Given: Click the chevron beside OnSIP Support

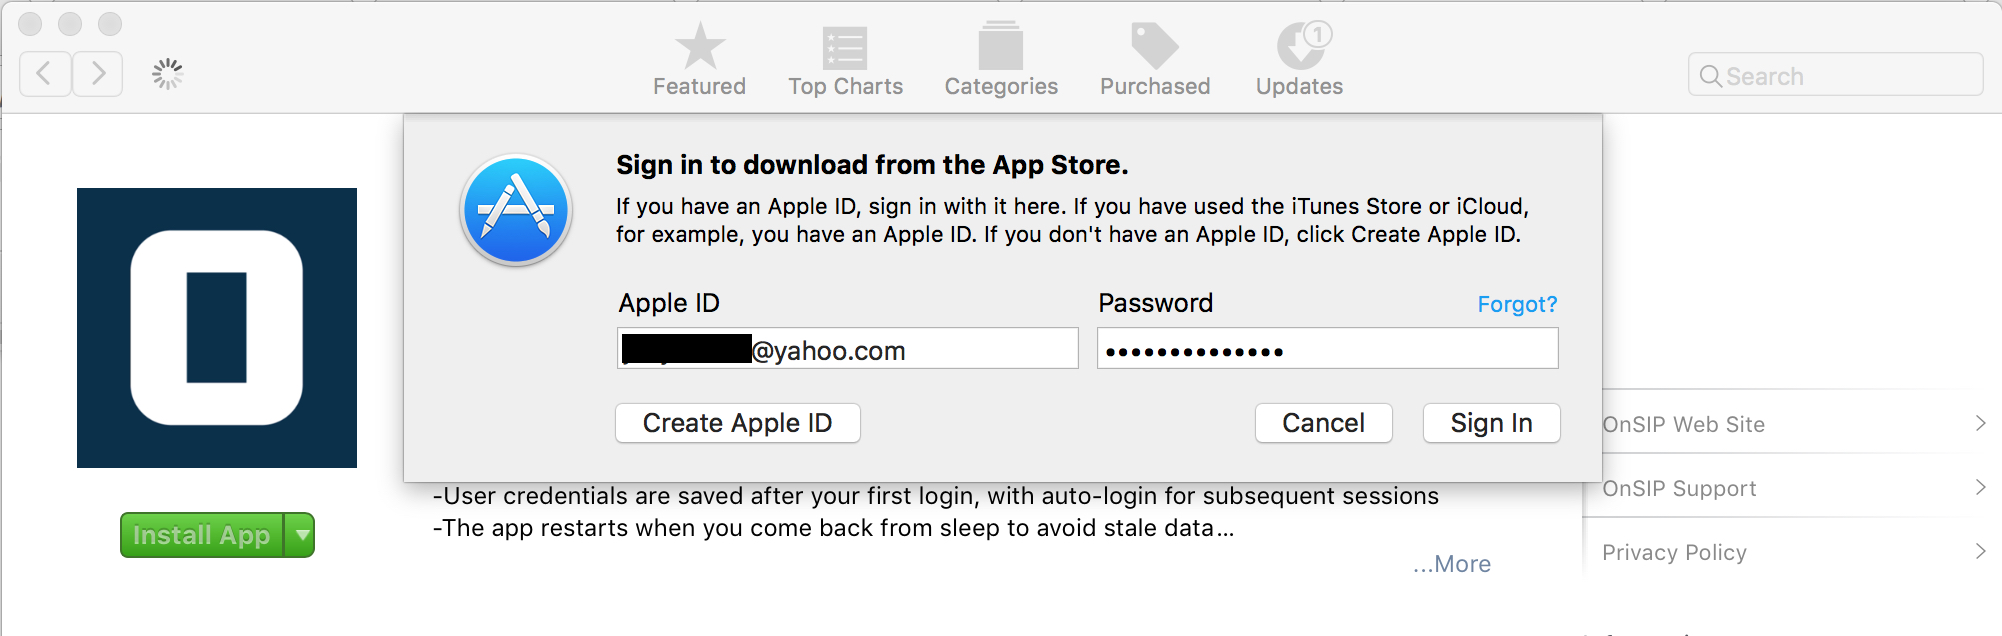Looking at the screenshot, I should coord(1981,487).
